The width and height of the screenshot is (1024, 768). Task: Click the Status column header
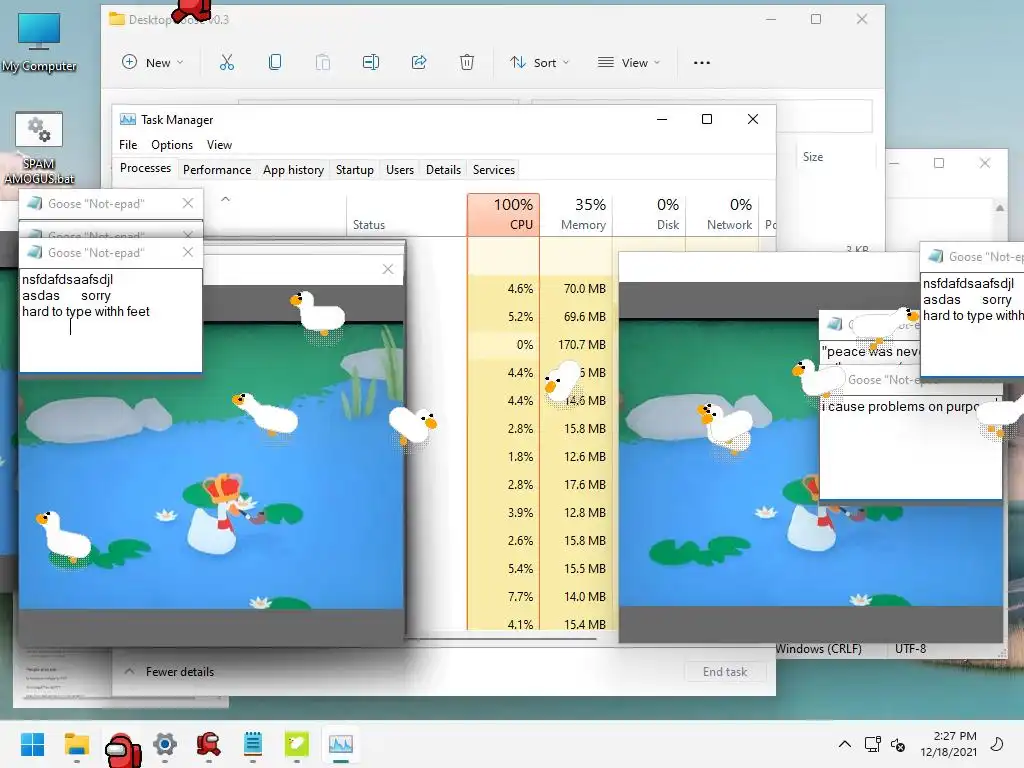pyautogui.click(x=369, y=225)
